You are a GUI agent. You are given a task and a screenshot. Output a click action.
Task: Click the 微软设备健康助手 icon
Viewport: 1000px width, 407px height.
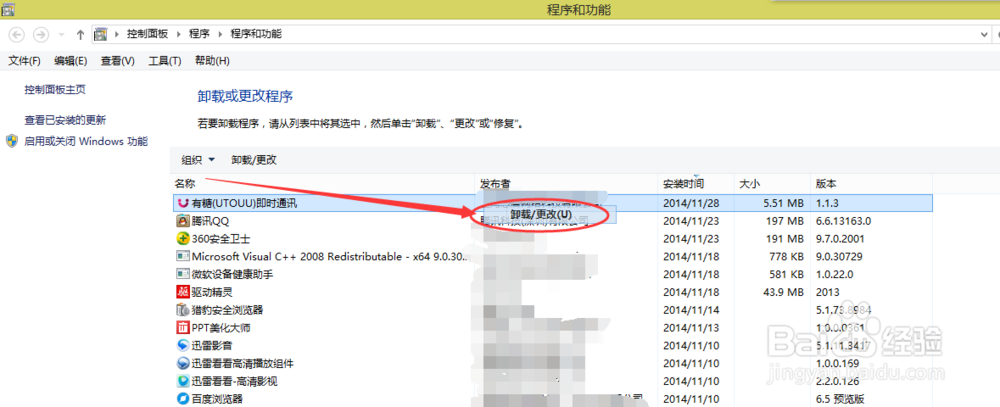(183, 274)
